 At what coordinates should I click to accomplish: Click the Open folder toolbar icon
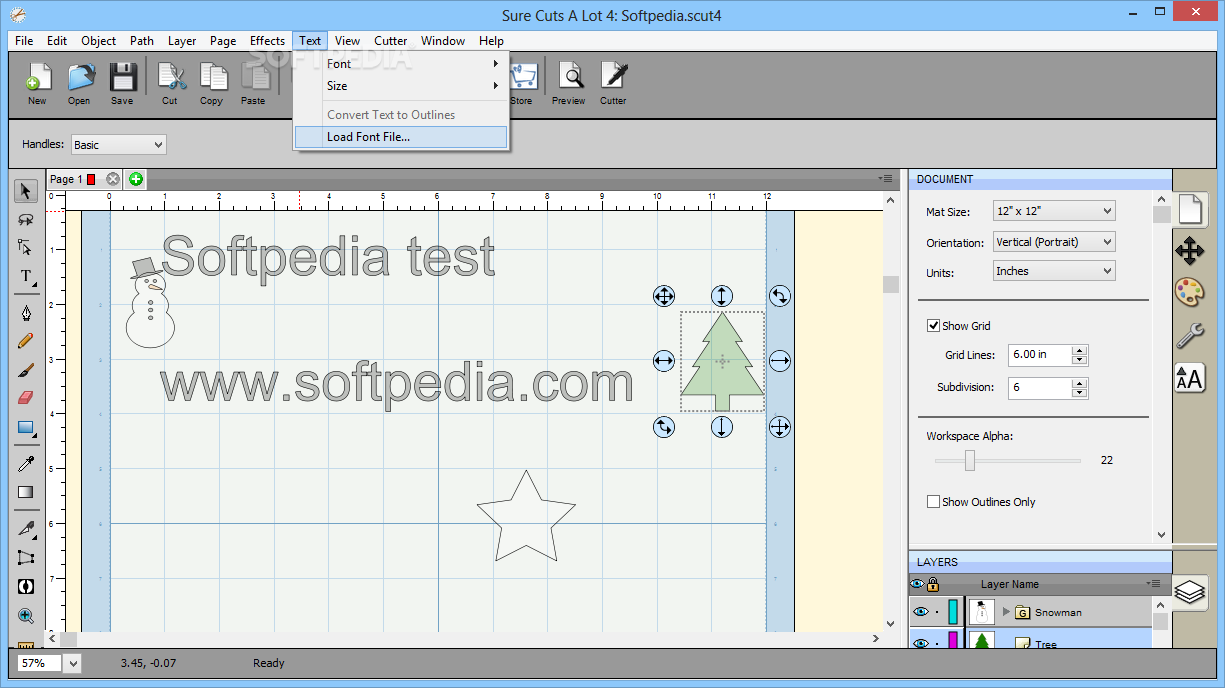tap(79, 82)
